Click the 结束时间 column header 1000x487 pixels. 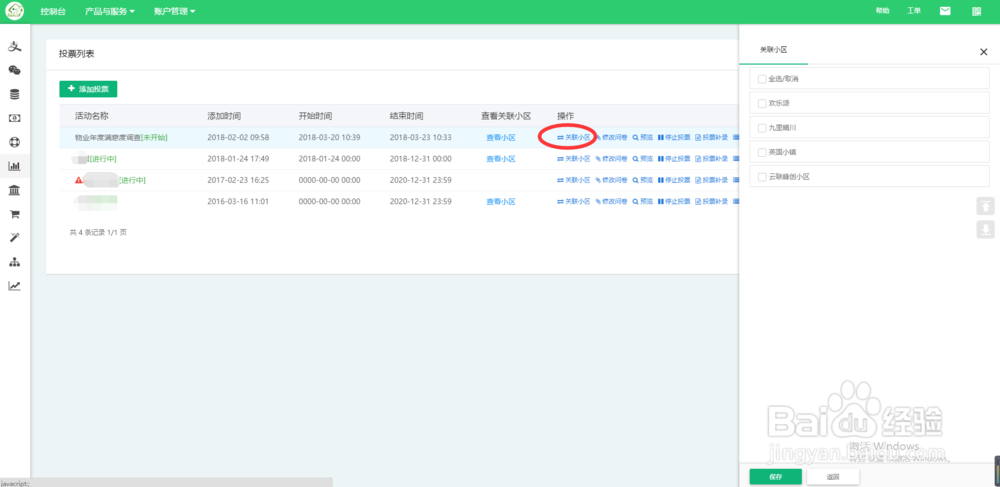point(406,116)
